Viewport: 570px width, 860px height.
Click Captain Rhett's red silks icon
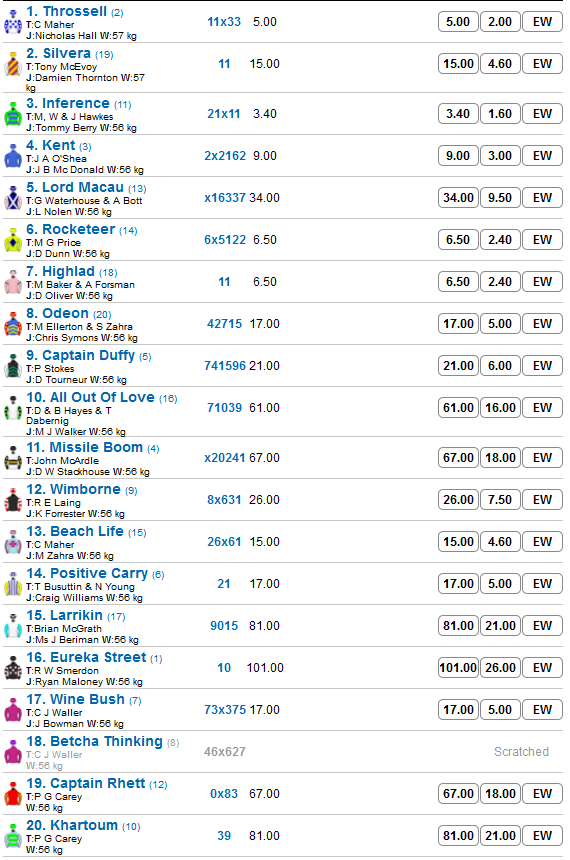click(13, 795)
